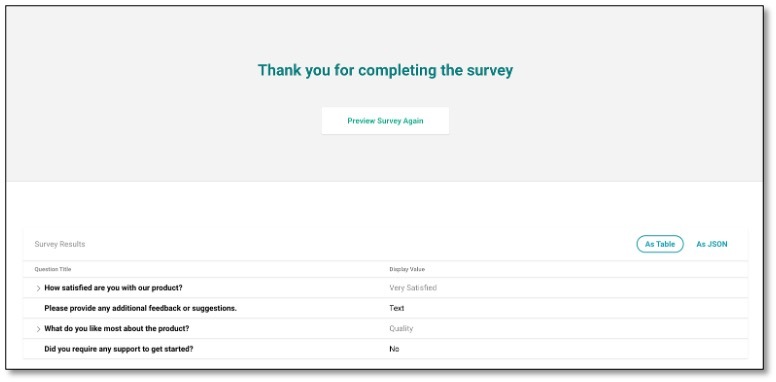Click the Survey Results panel heading
The width and height of the screenshot is (776, 382).
point(60,244)
